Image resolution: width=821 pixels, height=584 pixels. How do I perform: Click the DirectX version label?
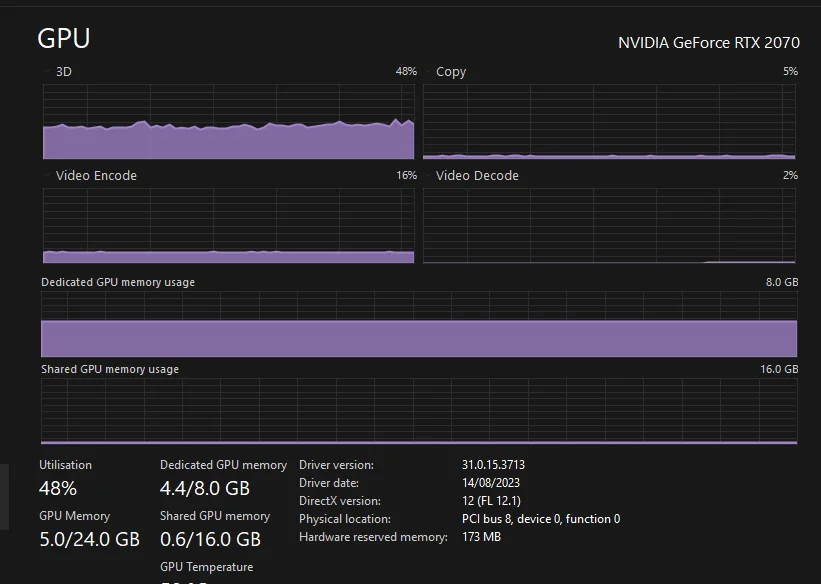[340, 501]
